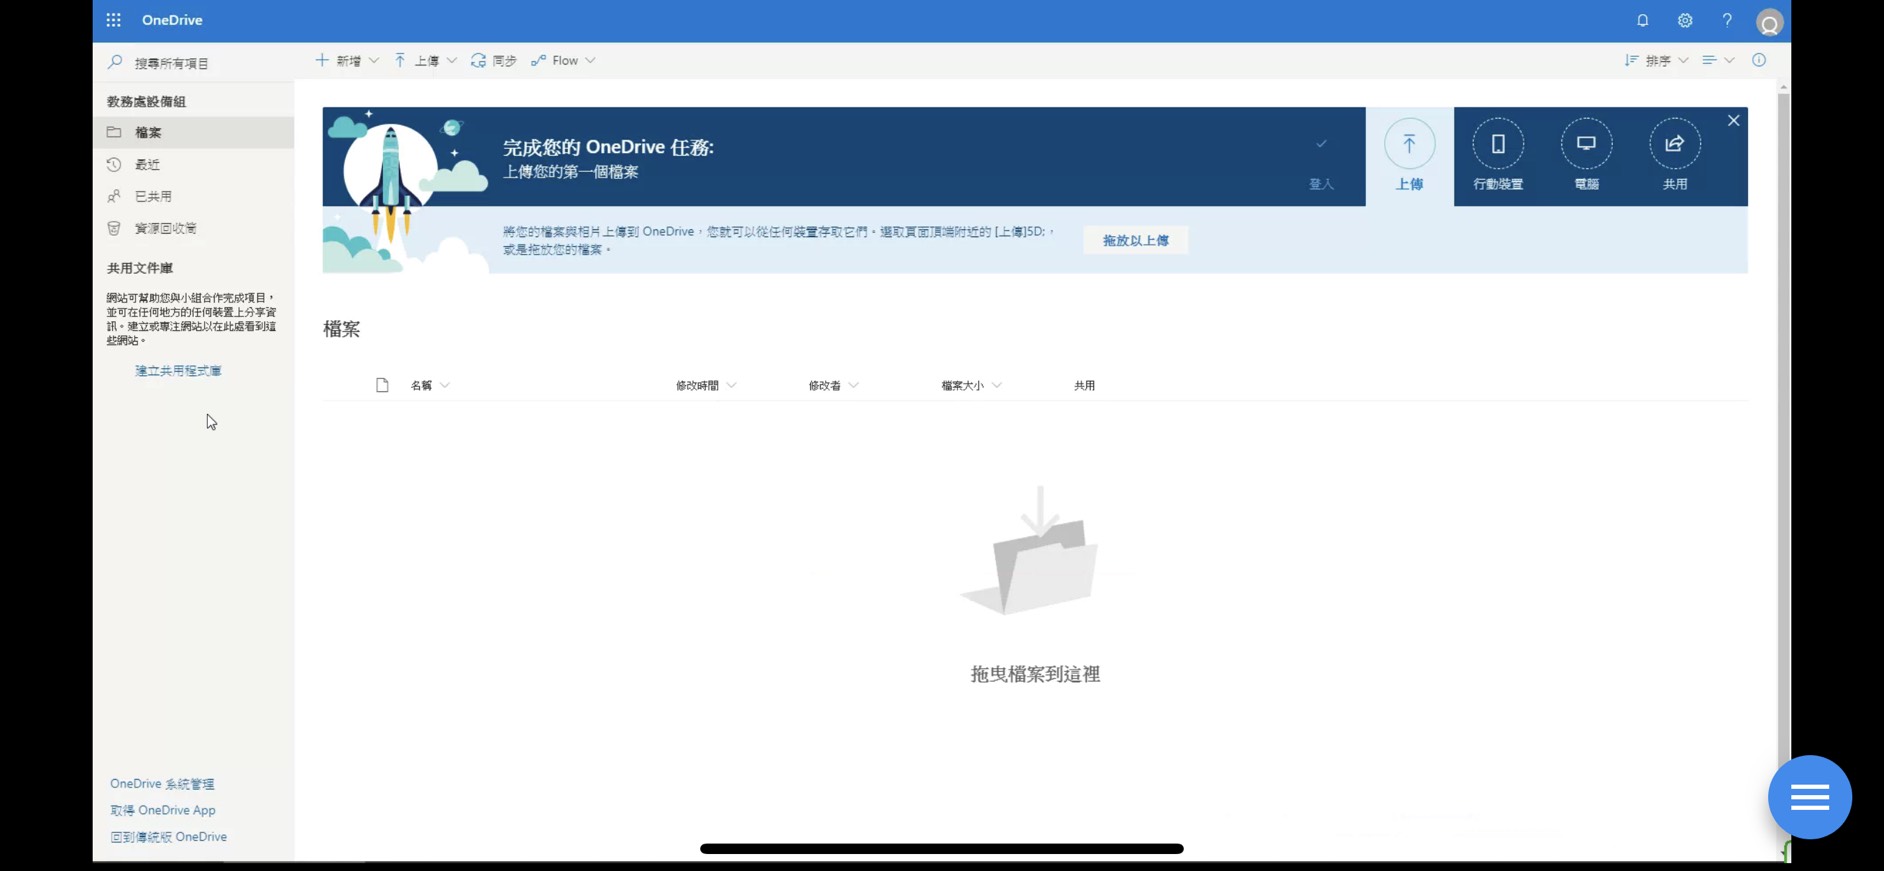
Task: Click the file type column icon
Action: [x=382, y=385]
